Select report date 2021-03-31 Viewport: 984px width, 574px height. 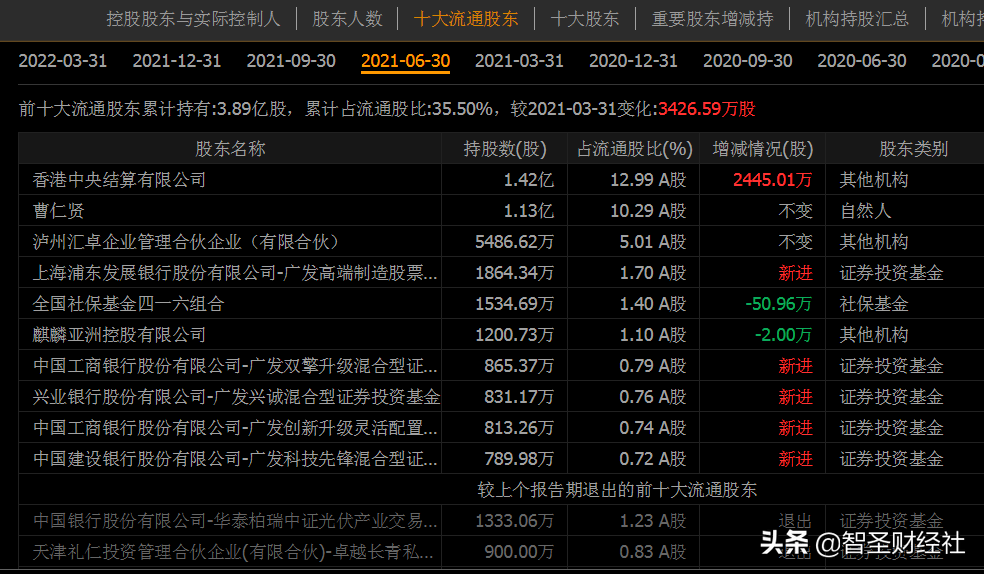click(x=519, y=61)
